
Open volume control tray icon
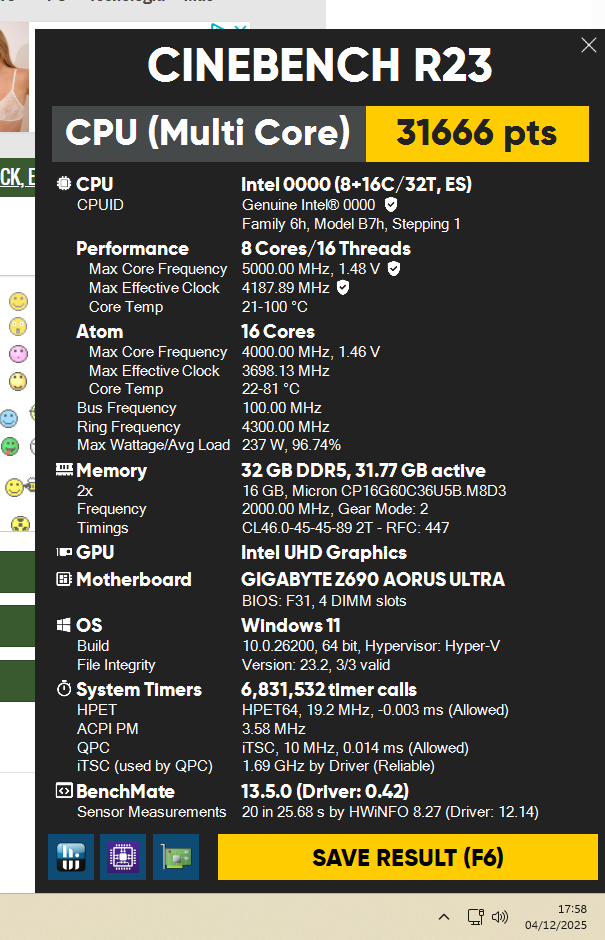[x=499, y=917]
